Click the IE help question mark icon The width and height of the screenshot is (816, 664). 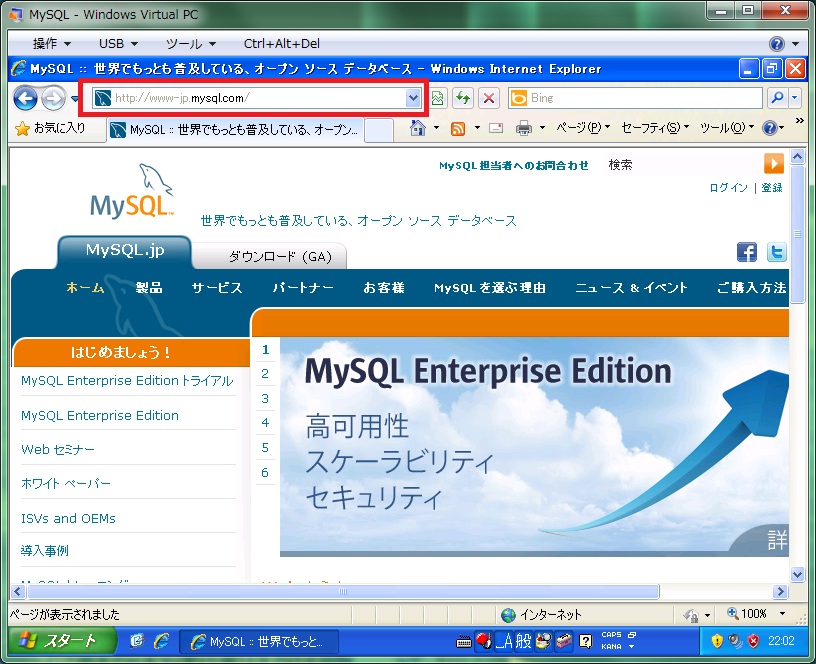point(770,127)
